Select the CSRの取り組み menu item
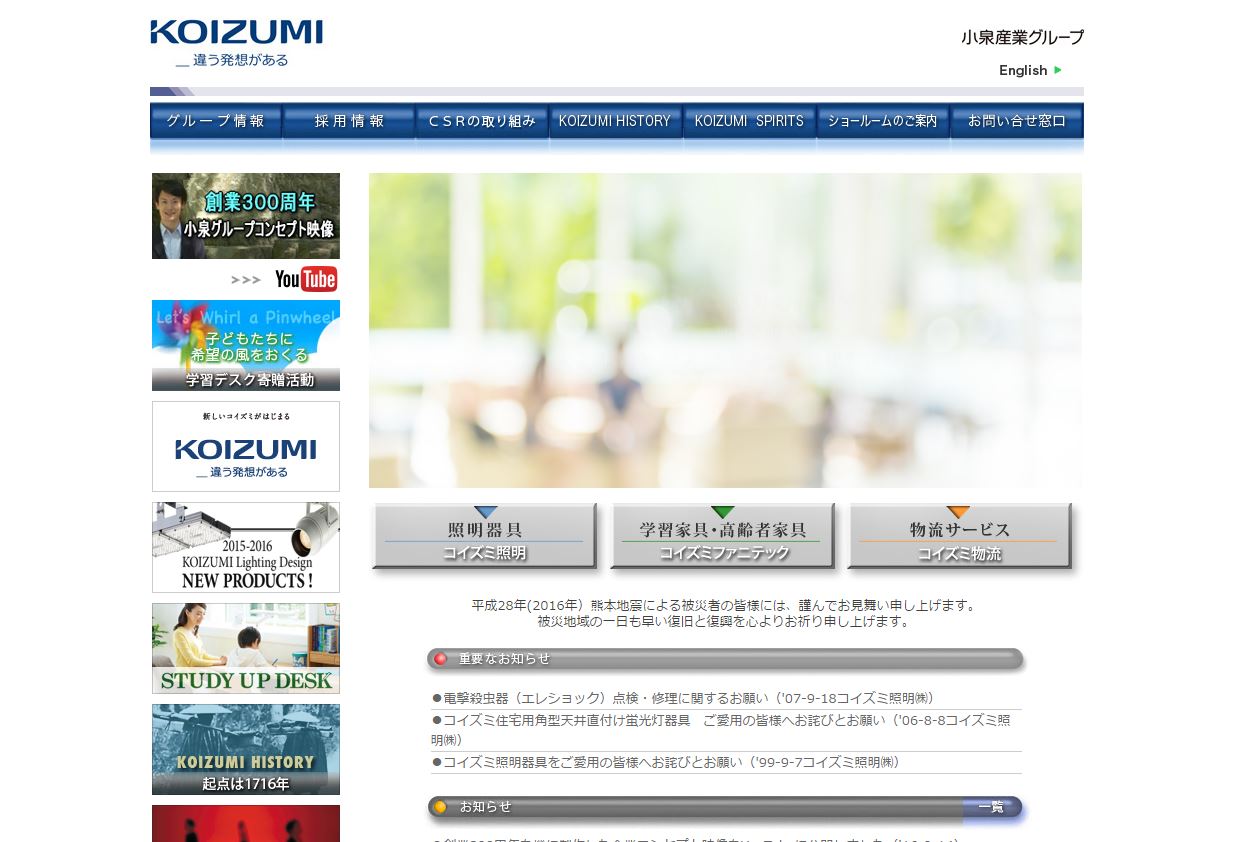This screenshot has height=842, width=1234. (482, 121)
